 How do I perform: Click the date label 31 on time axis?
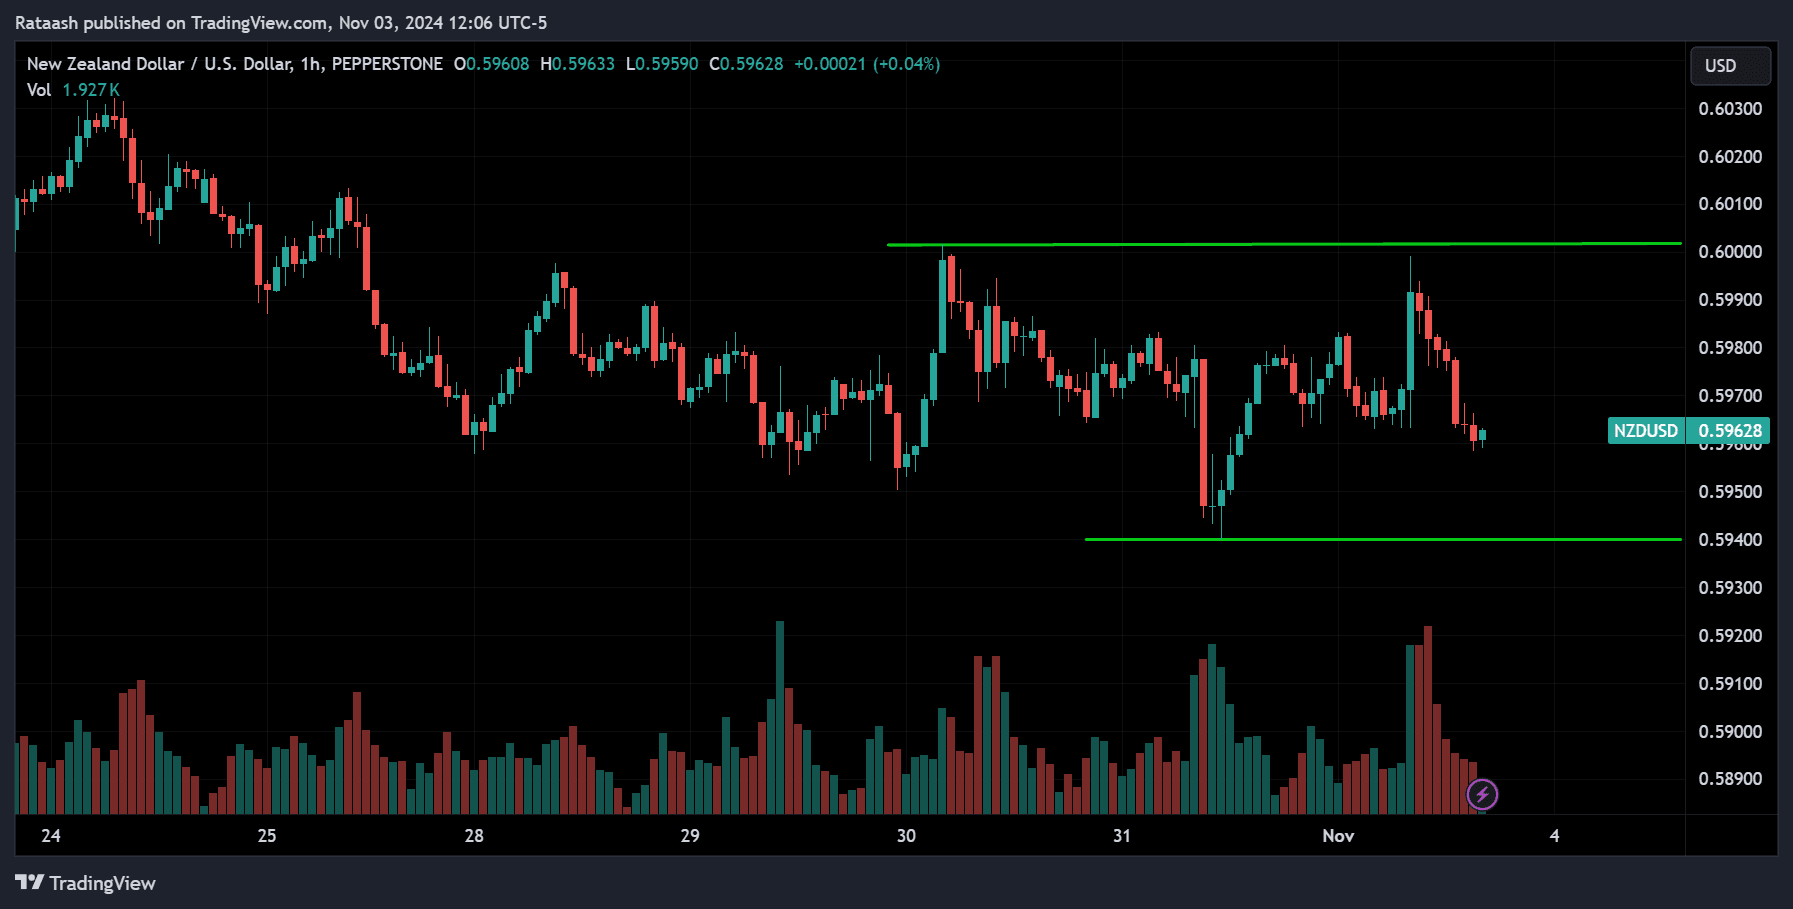1122,836
